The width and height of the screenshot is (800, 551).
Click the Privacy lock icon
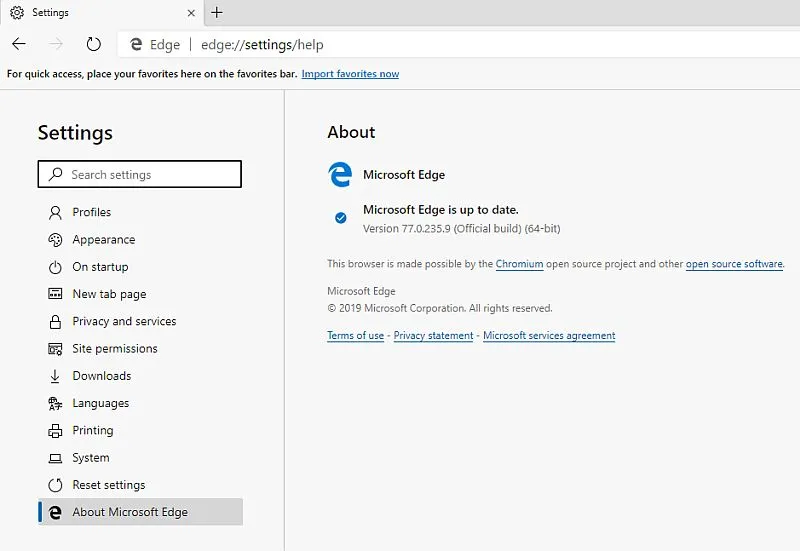(55, 322)
